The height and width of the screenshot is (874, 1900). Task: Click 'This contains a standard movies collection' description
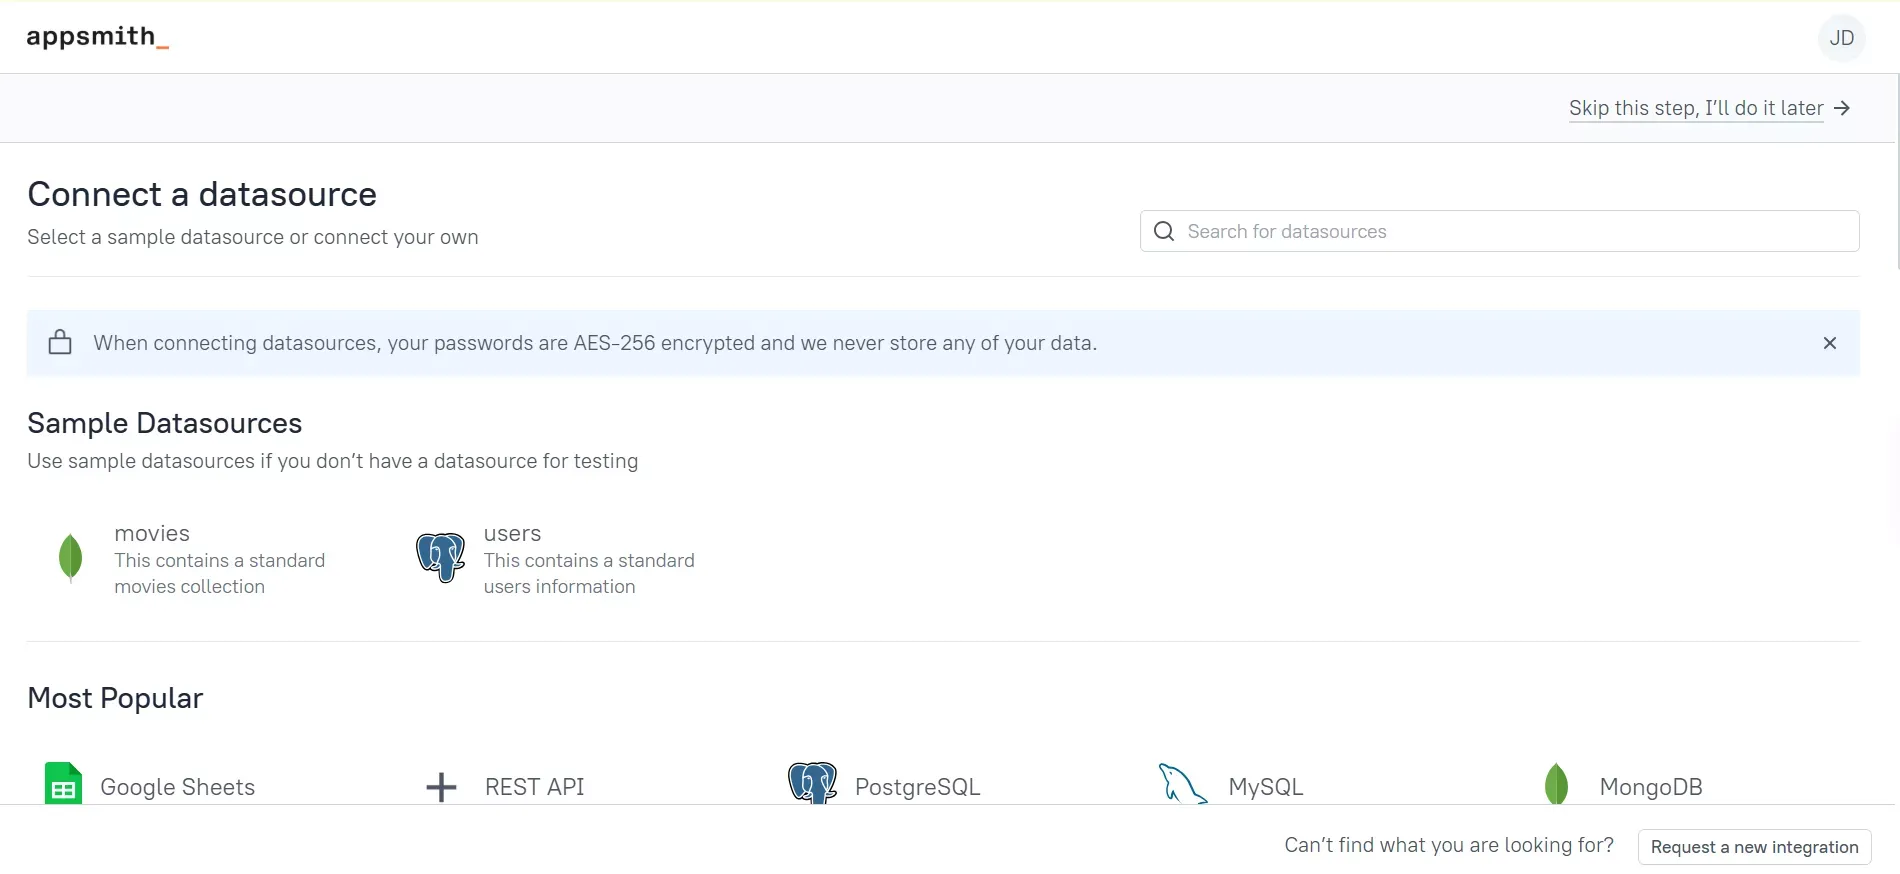[x=219, y=574]
